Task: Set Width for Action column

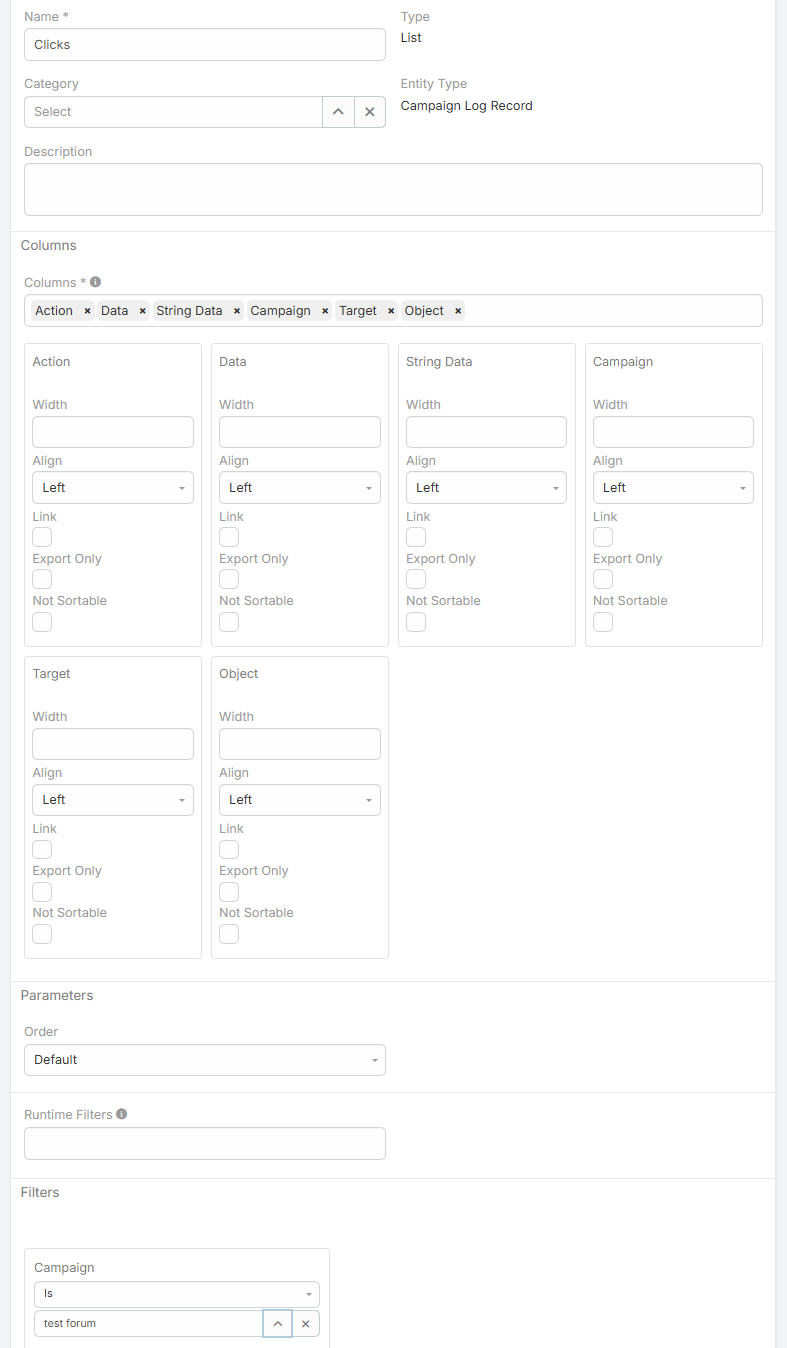Action: click(113, 432)
